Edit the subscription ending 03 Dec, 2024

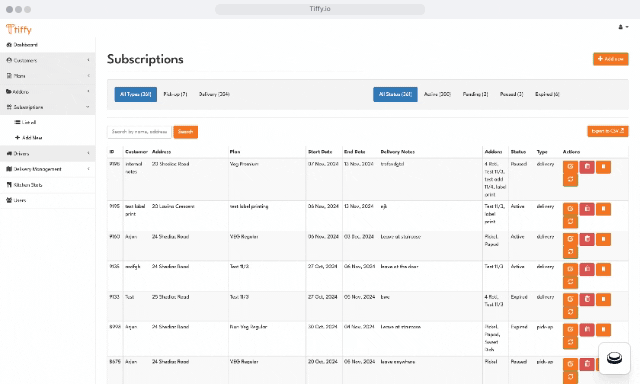pyautogui.click(x=570, y=239)
